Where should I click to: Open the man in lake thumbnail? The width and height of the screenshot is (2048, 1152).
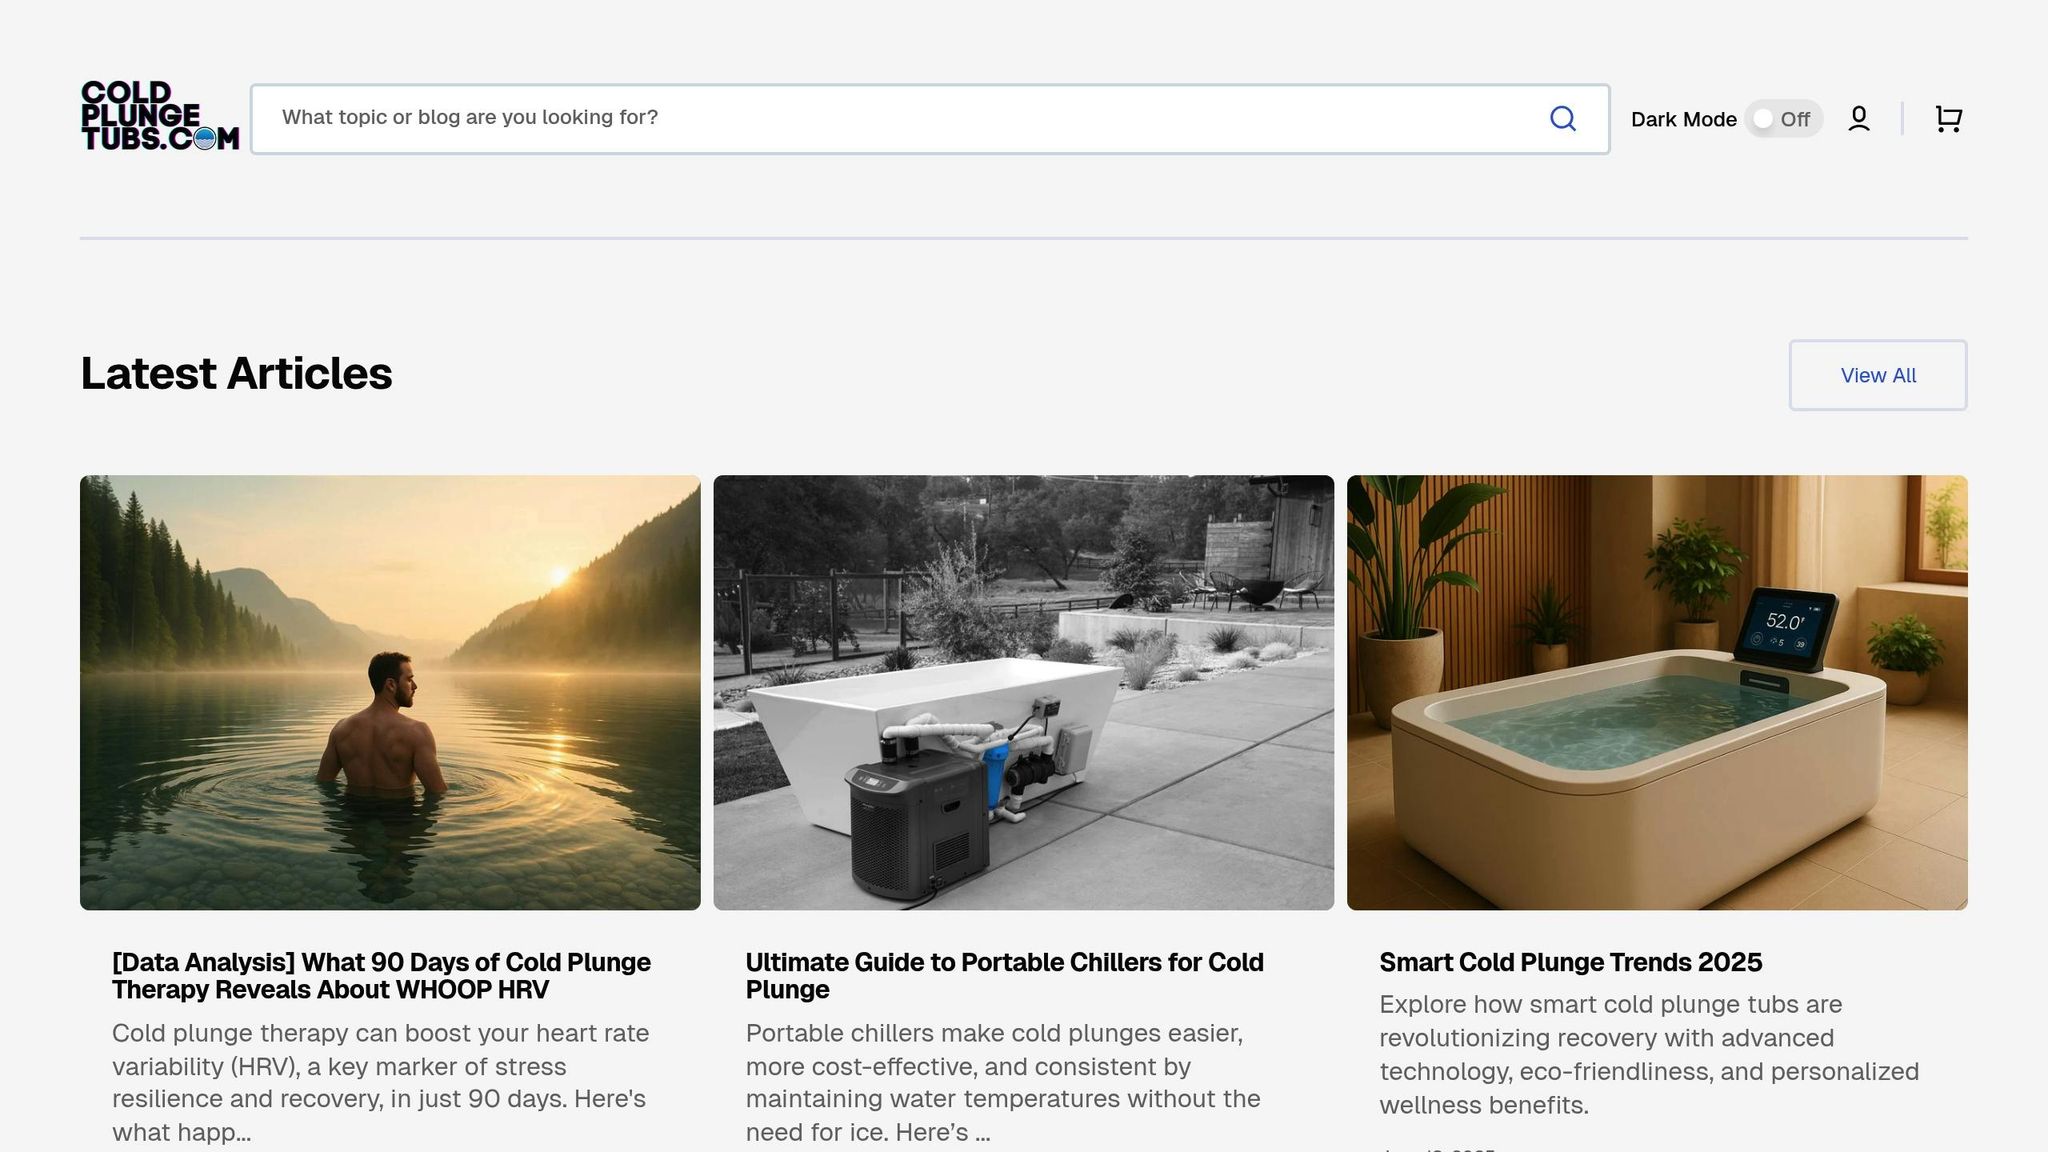coord(390,692)
